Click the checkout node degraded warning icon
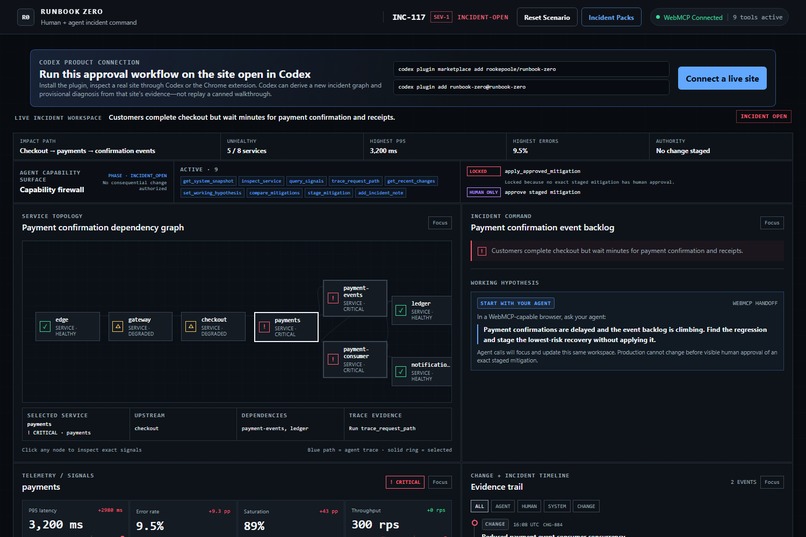This screenshot has height=537, width=806. click(191, 326)
